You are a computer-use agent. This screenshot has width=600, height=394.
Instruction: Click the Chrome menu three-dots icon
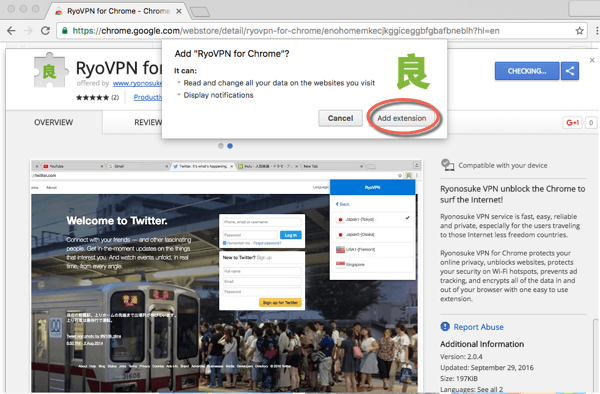(x=597, y=31)
